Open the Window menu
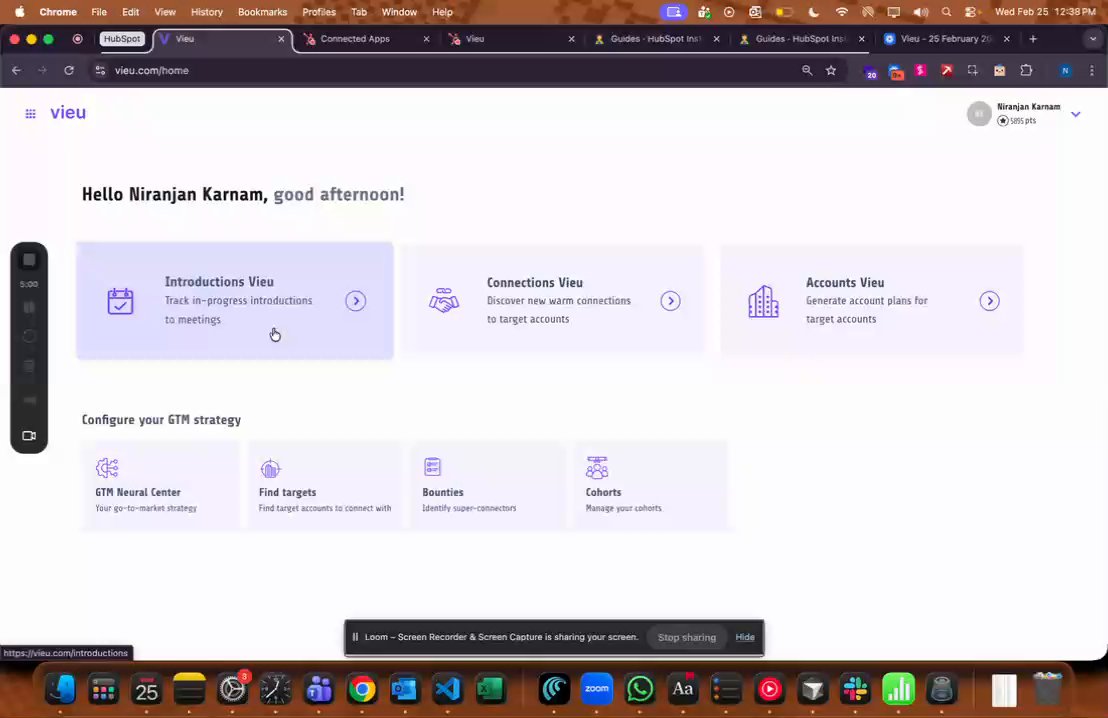1108x718 pixels. click(399, 12)
